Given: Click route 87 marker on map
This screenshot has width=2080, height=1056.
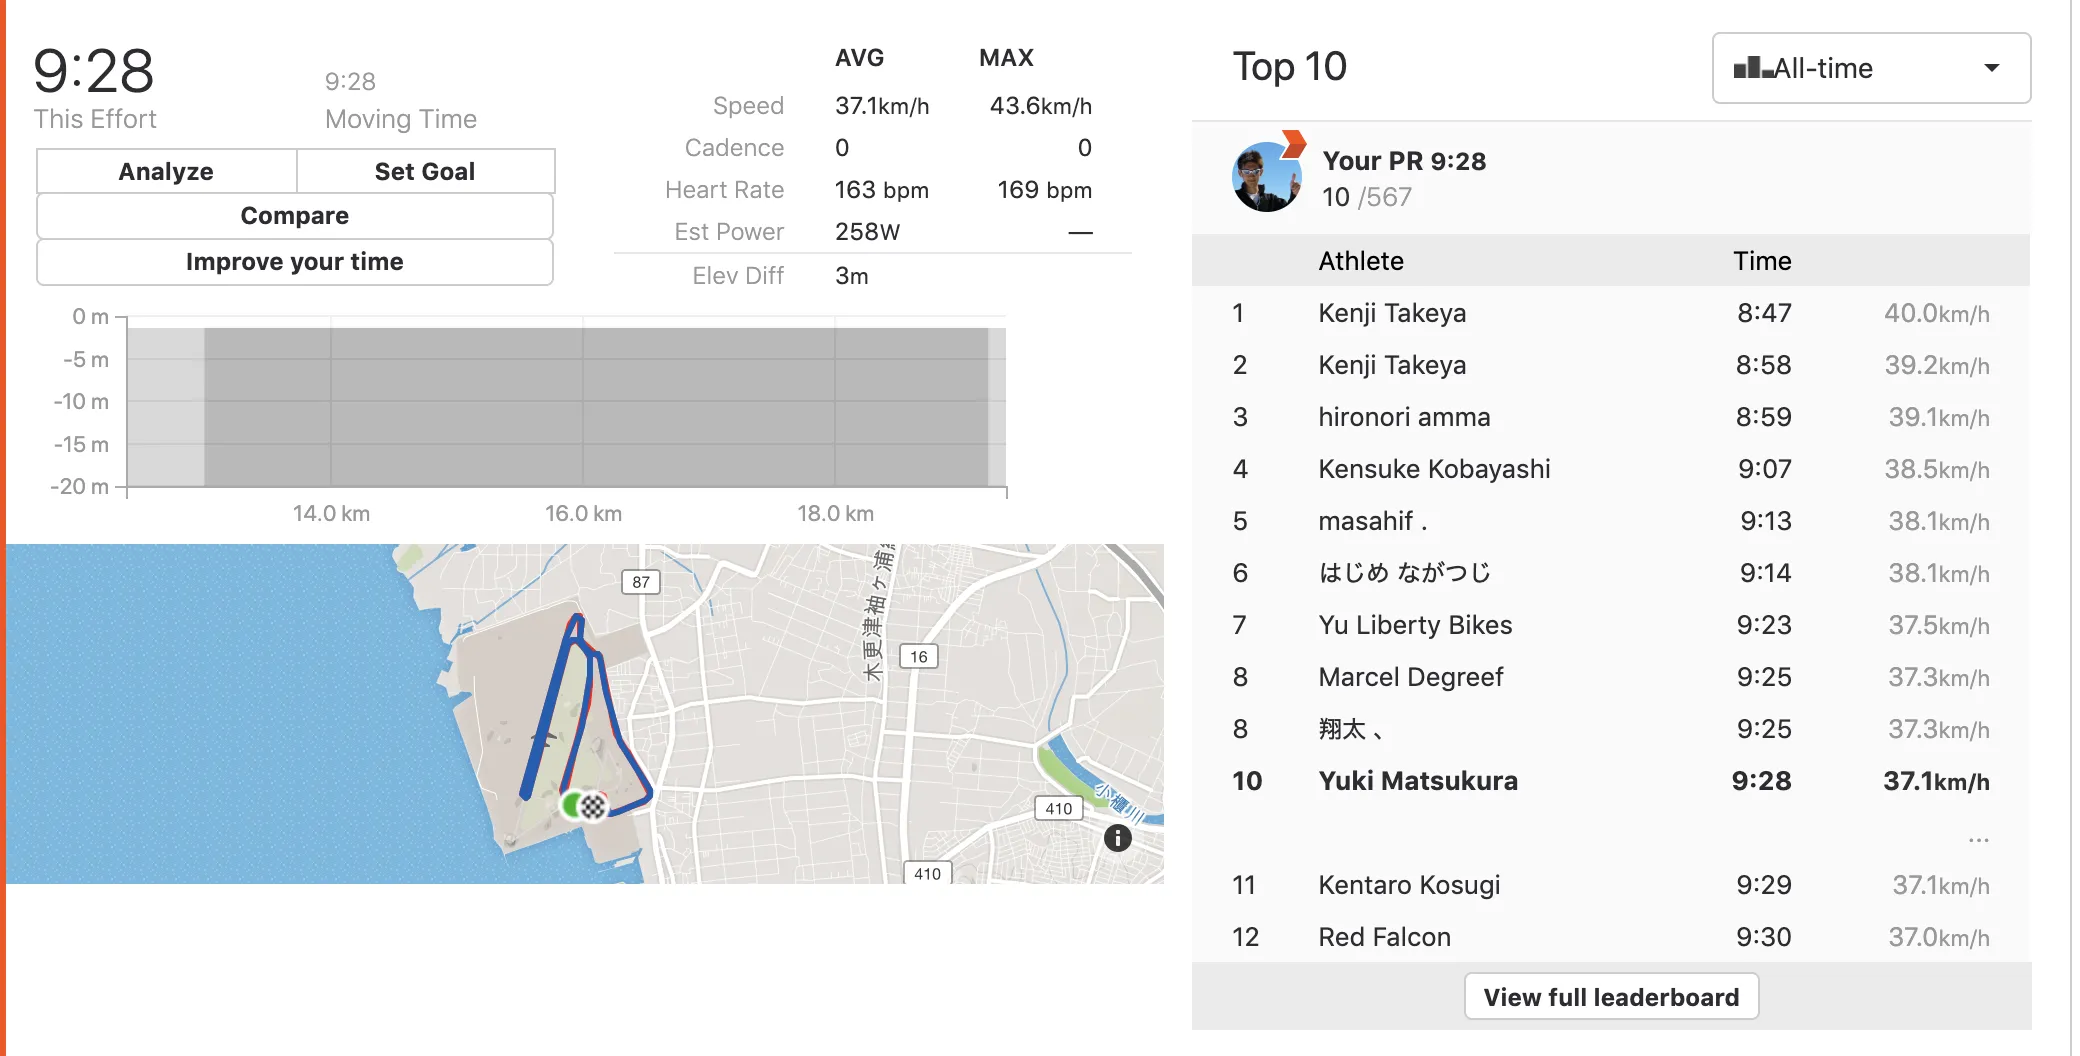Looking at the screenshot, I should [641, 582].
